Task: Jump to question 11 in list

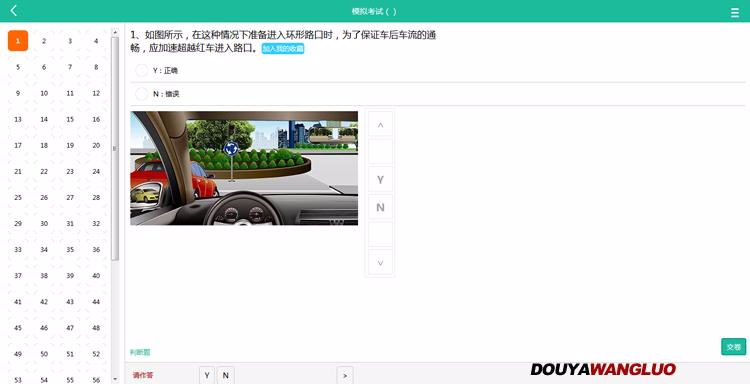Action: (x=70, y=93)
